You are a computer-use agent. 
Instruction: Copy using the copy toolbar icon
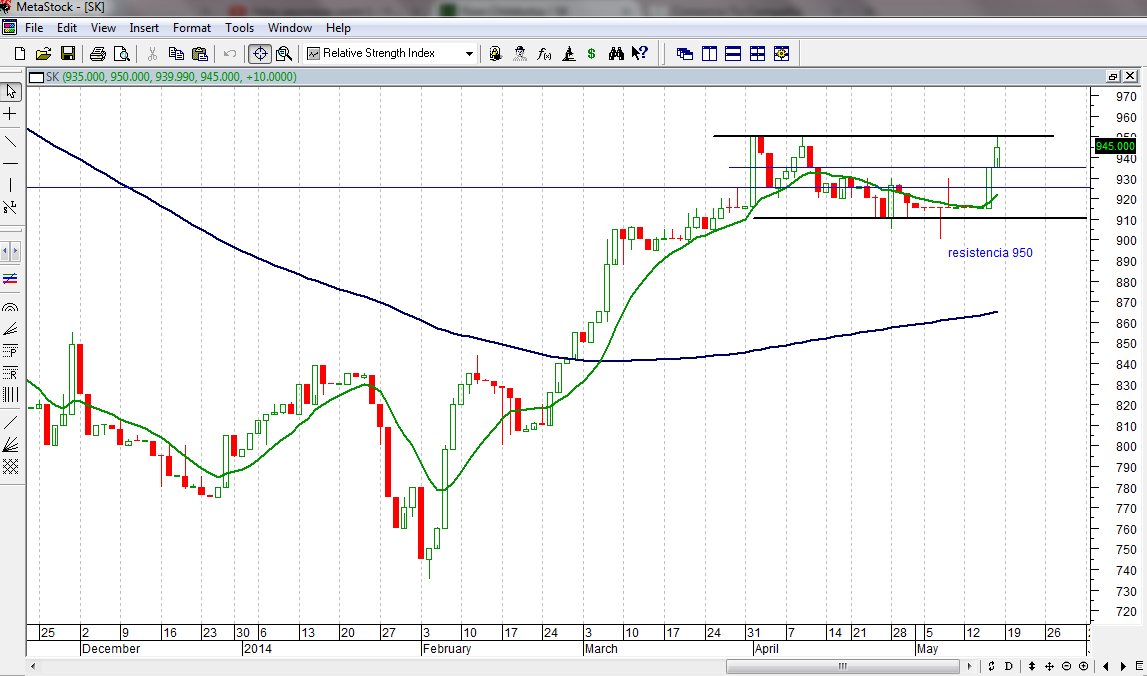[176, 53]
